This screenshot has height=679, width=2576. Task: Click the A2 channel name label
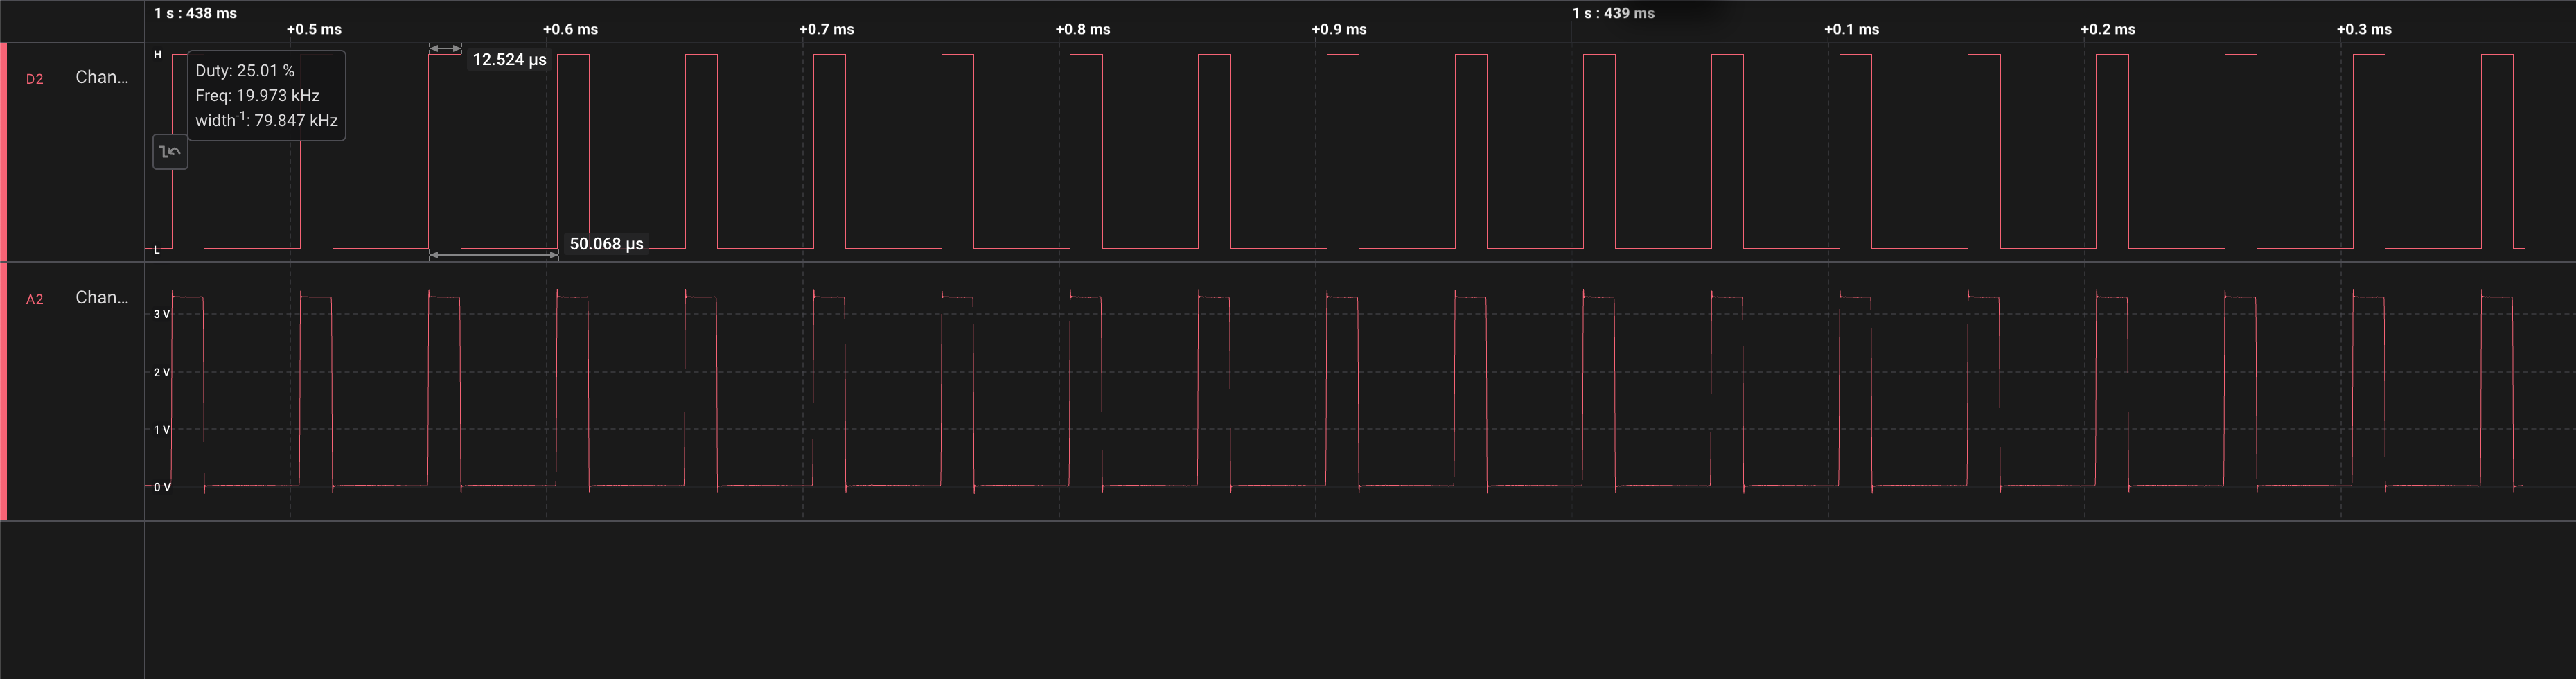102,297
